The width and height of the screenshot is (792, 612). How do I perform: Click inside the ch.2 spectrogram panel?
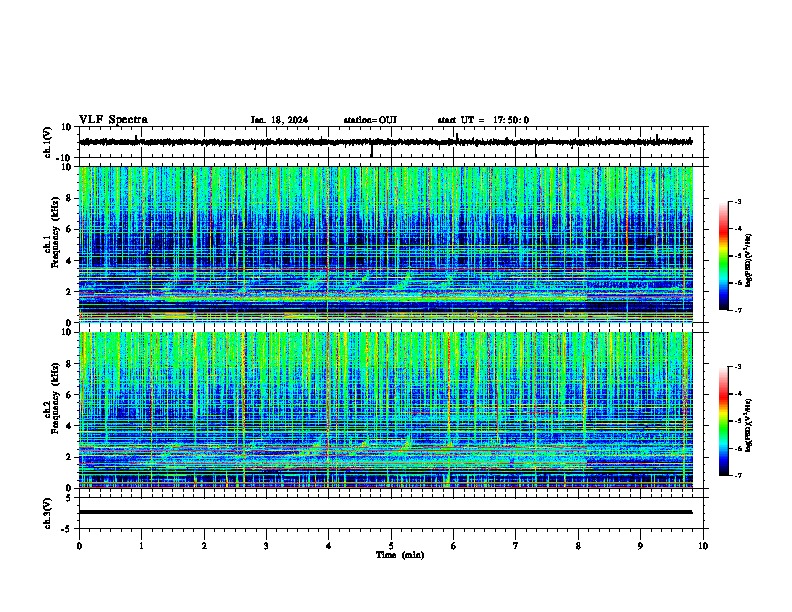386,410
